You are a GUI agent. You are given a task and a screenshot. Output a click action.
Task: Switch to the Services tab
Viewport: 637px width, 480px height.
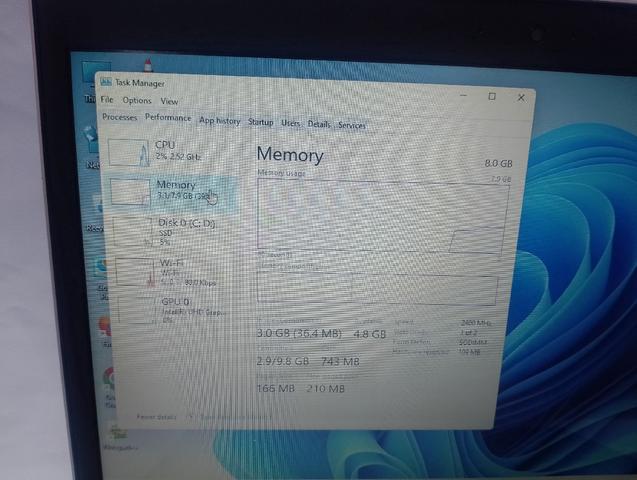352,125
